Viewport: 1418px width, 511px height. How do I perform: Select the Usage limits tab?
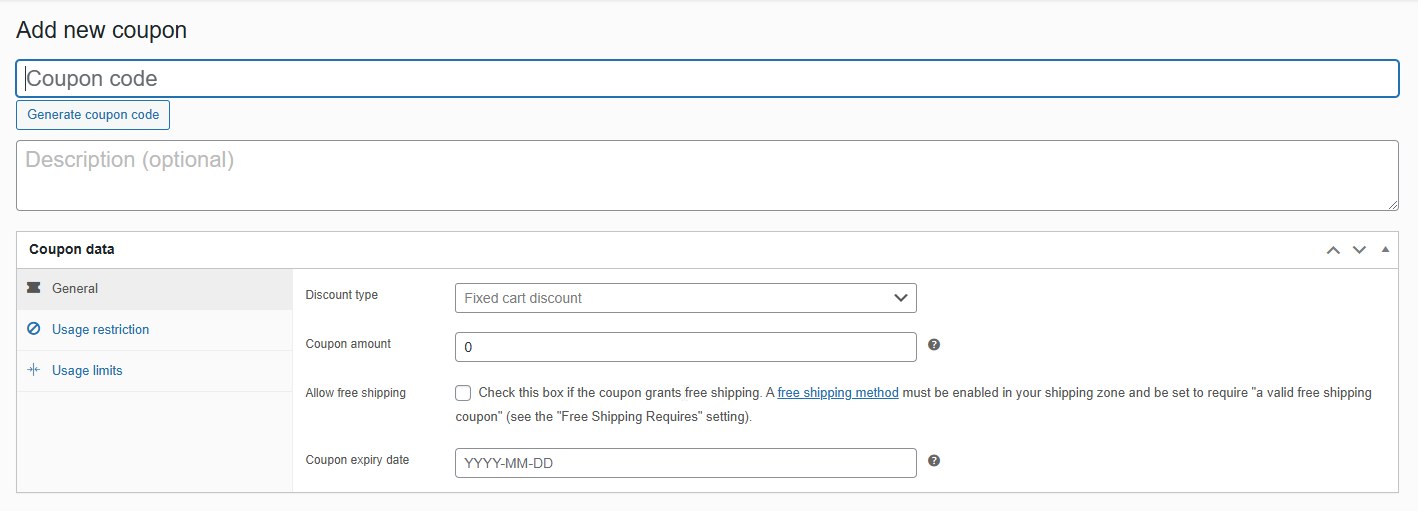87,370
